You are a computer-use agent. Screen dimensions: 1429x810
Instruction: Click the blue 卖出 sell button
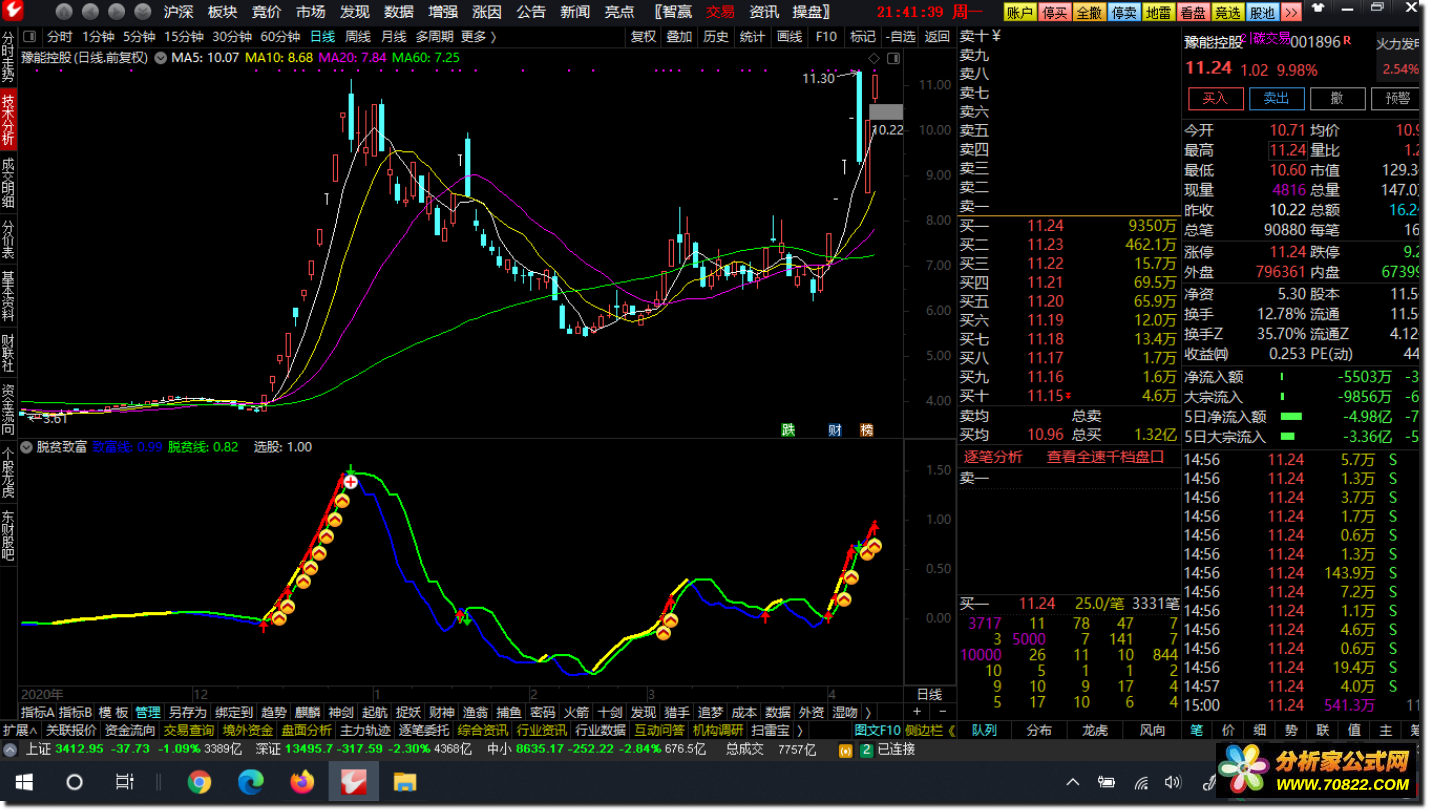pyautogui.click(x=1276, y=98)
